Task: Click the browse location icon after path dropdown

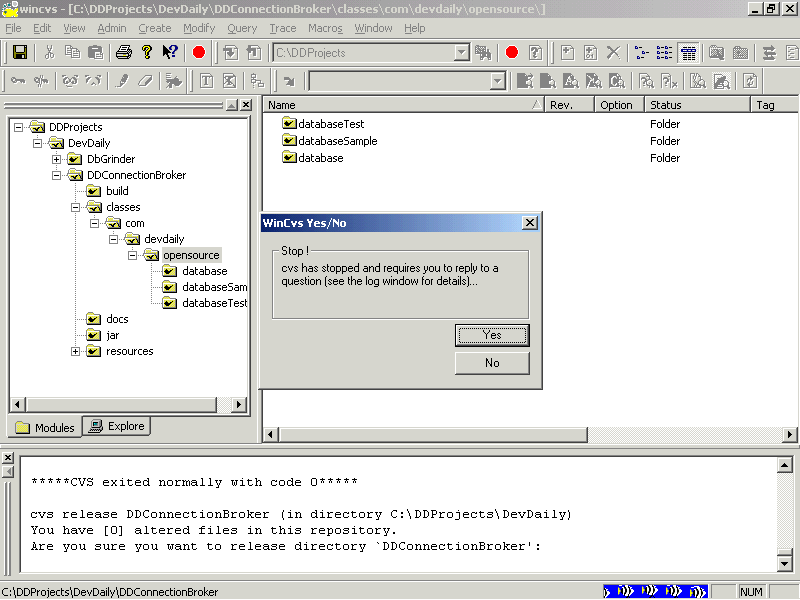Action: [x=483, y=53]
